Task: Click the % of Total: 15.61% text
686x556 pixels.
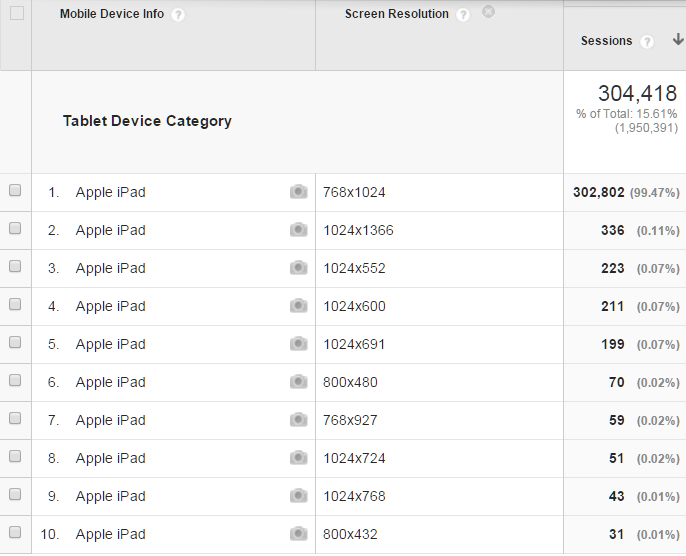Action: click(626, 114)
